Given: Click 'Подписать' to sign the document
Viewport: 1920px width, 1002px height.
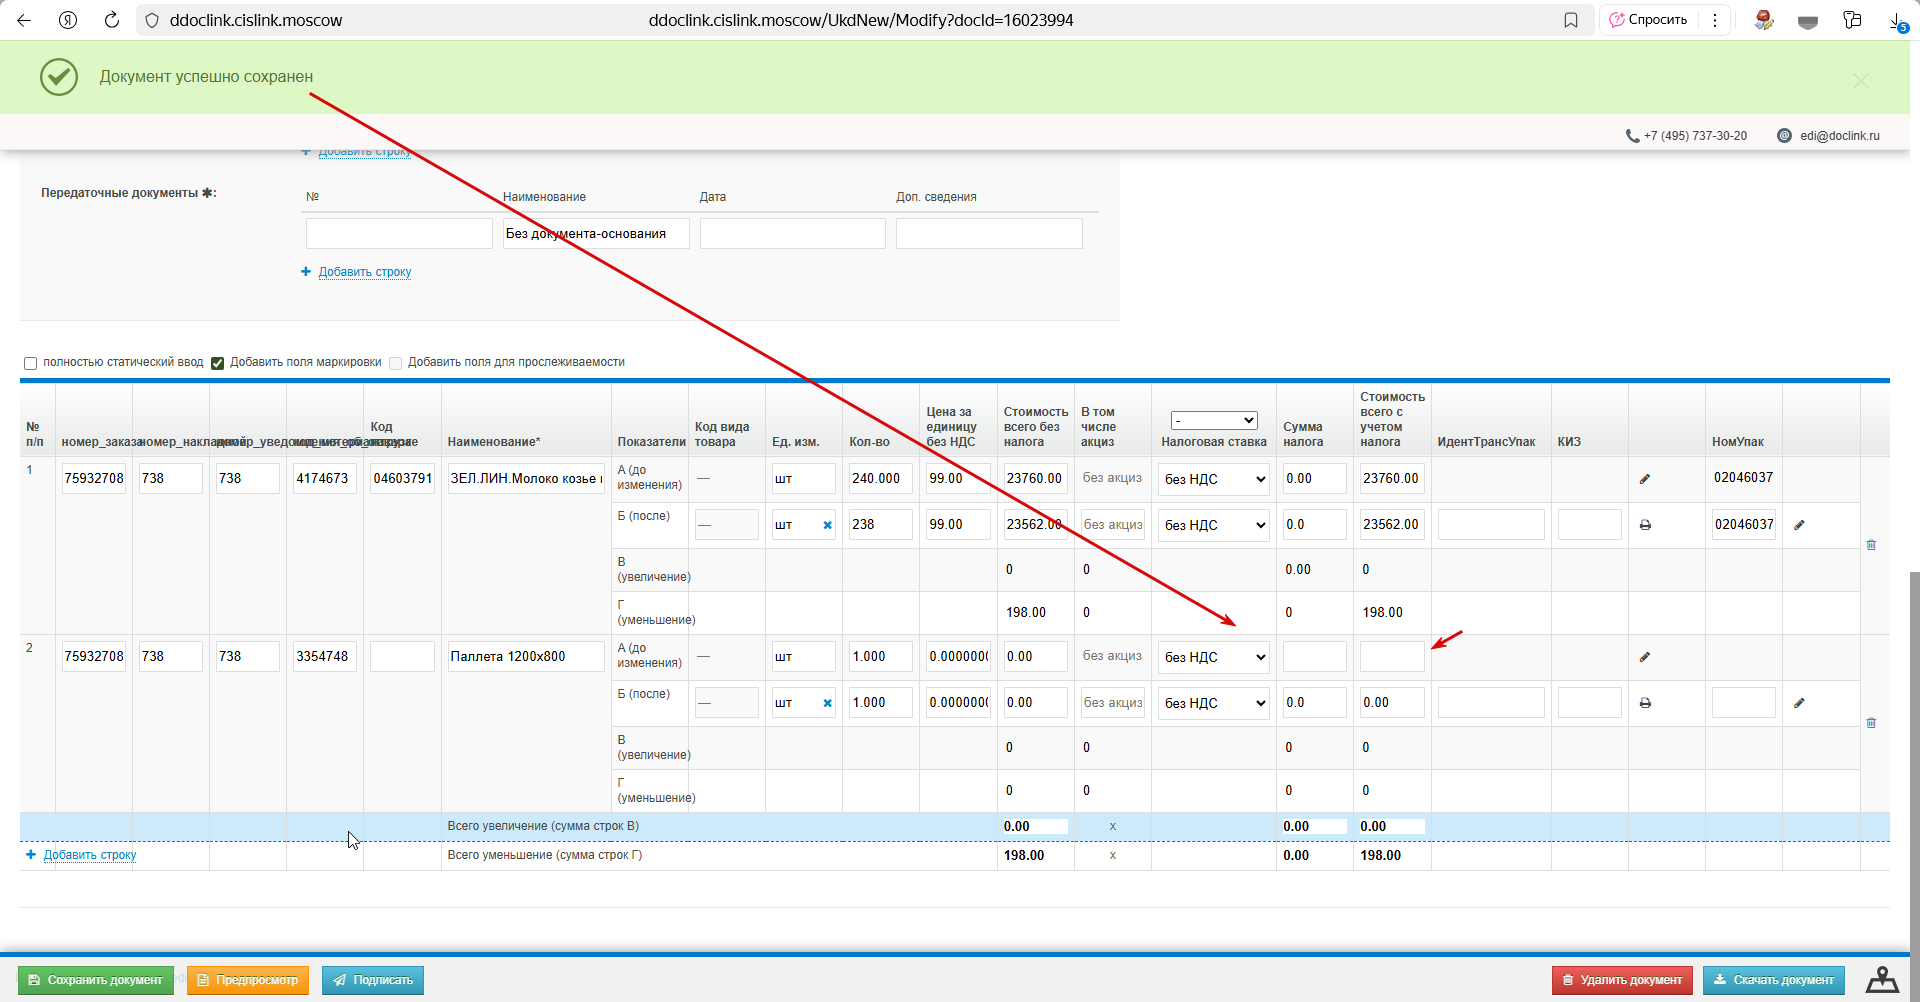Looking at the screenshot, I should pyautogui.click(x=373, y=980).
